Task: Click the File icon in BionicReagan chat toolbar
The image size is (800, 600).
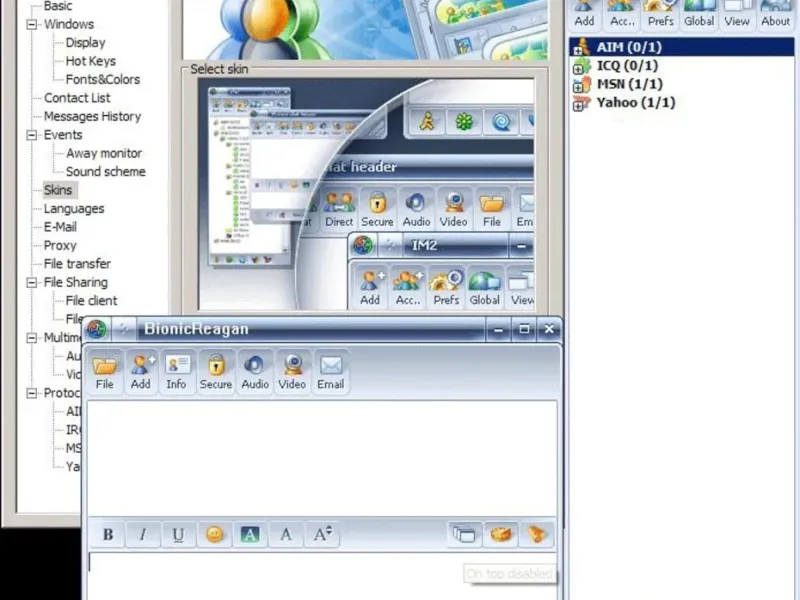Action: click(105, 372)
